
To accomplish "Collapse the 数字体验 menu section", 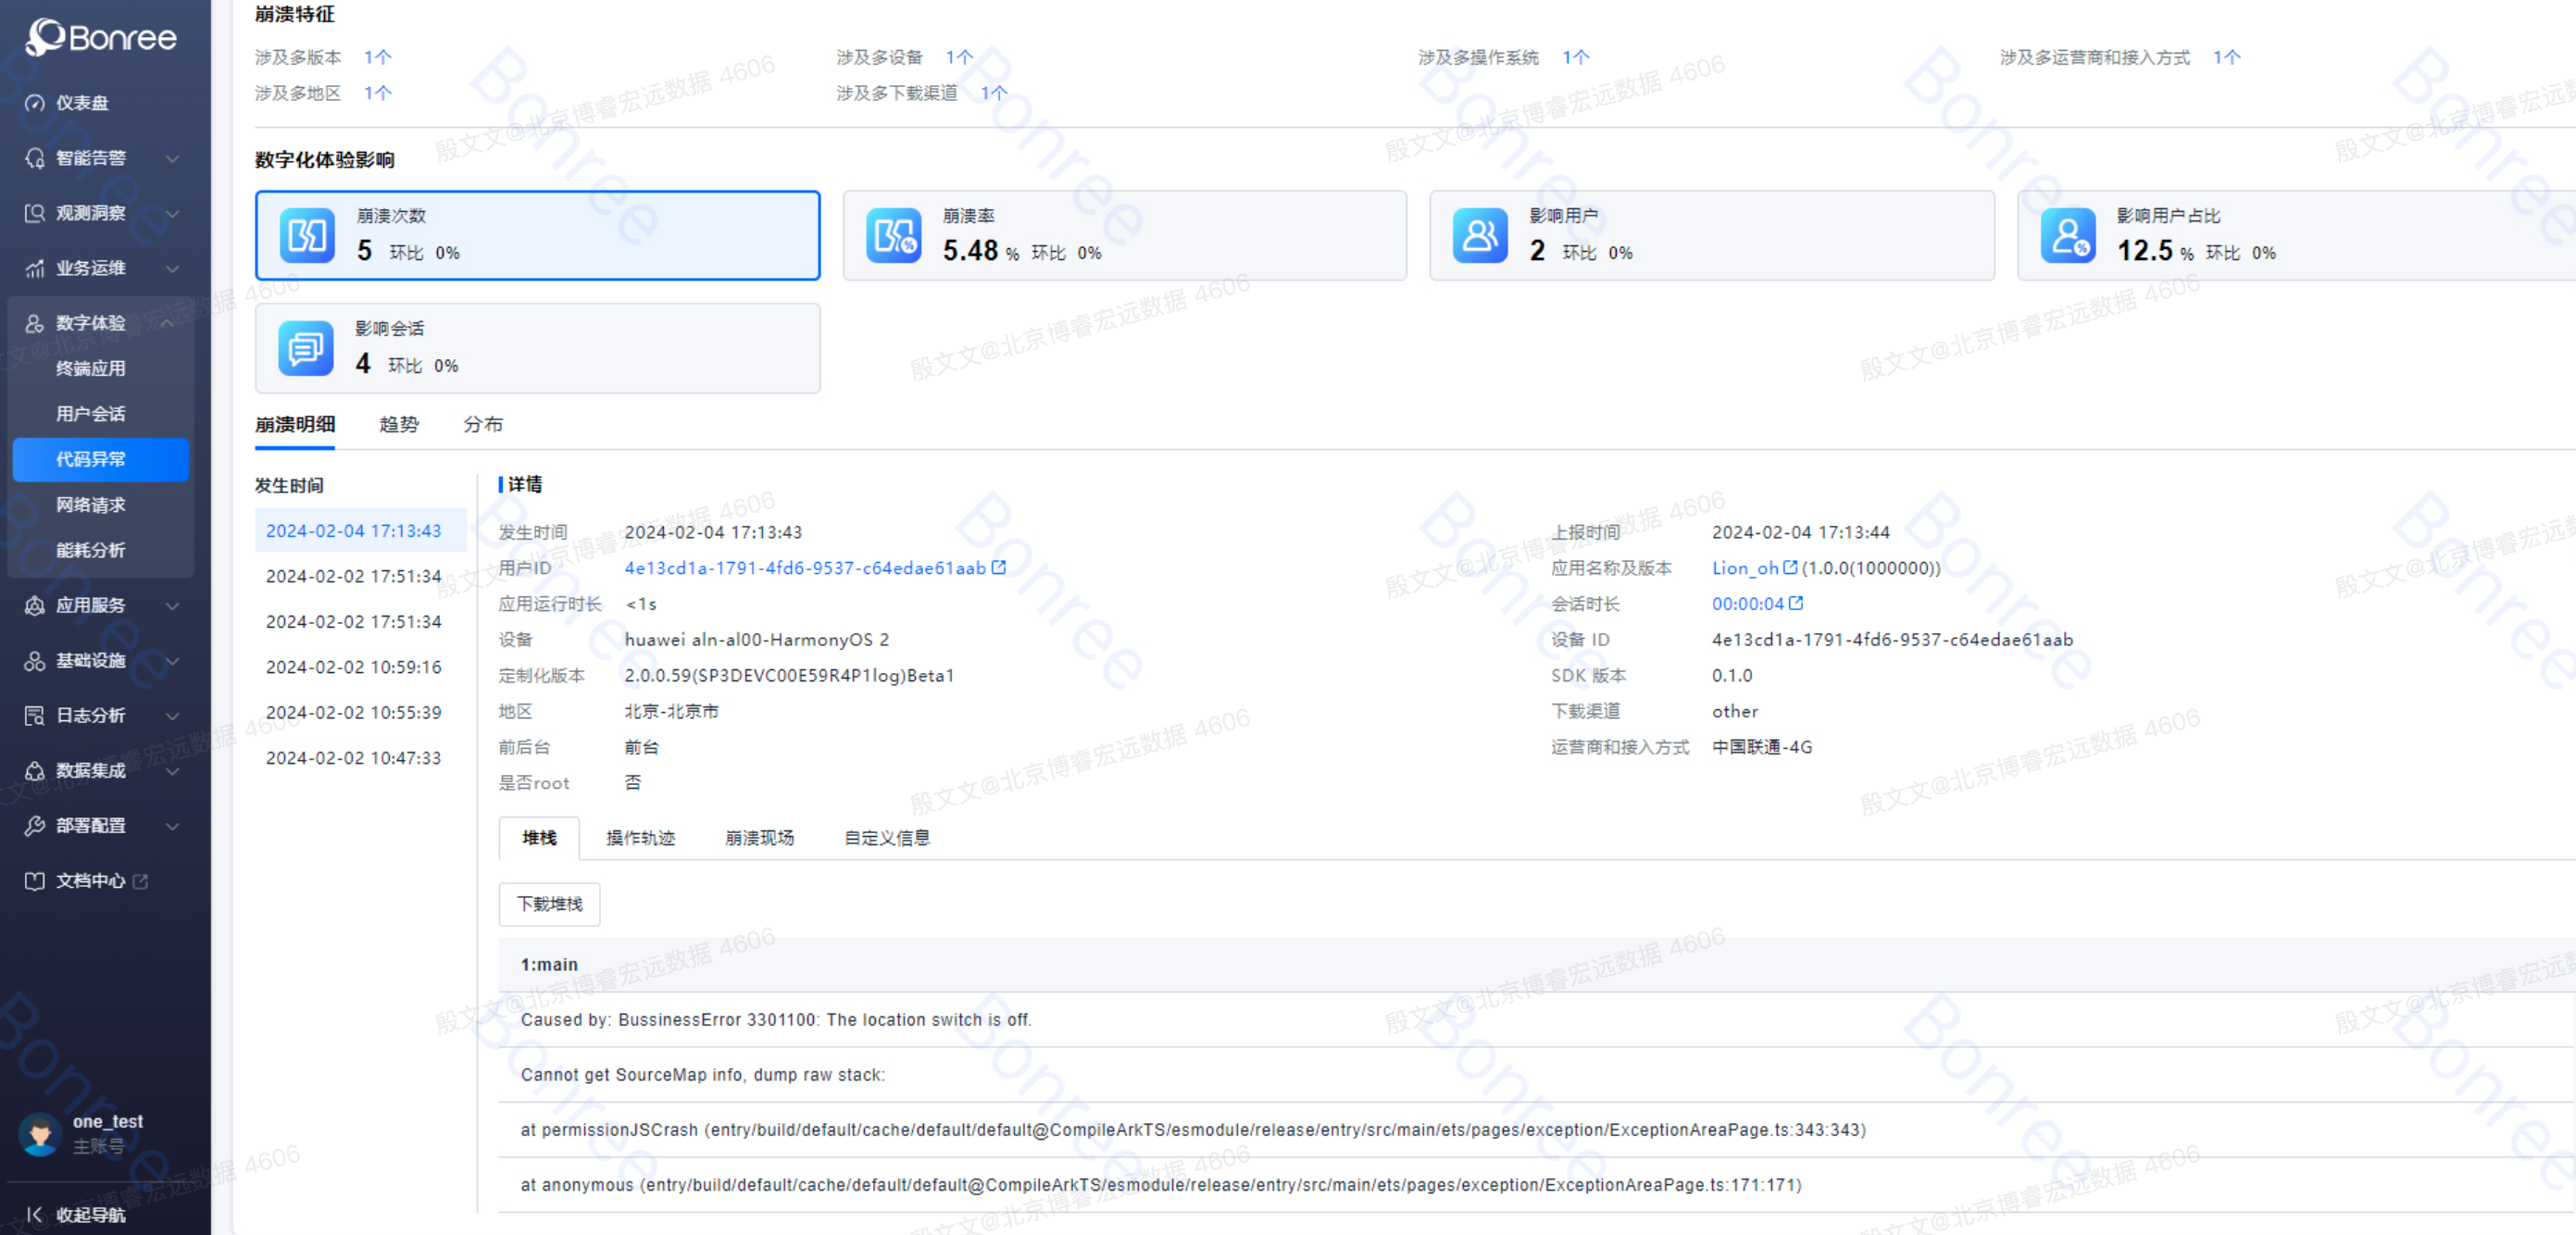I will point(167,323).
